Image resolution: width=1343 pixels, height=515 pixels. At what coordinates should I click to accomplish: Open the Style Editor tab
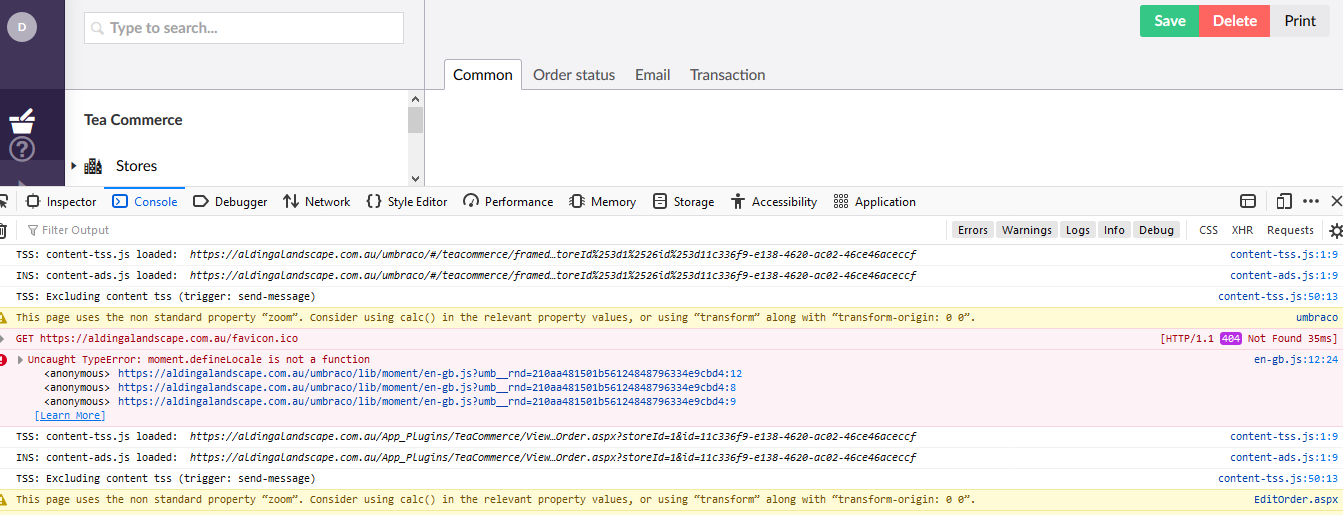click(x=406, y=201)
